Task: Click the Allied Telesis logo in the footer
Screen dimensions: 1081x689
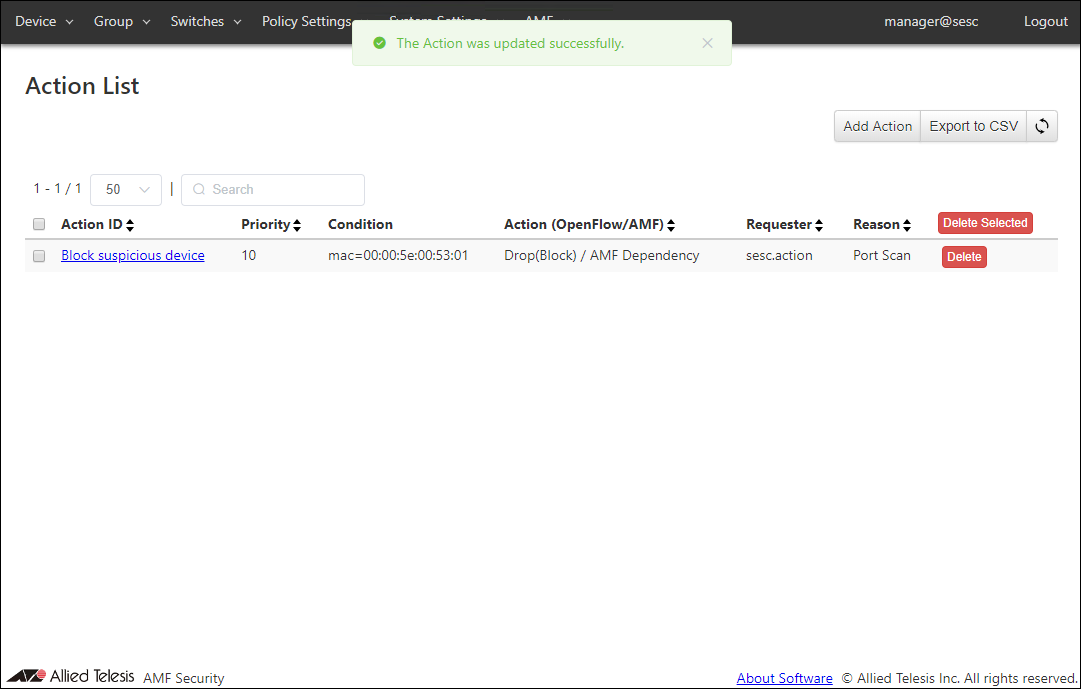Action: tap(71, 677)
